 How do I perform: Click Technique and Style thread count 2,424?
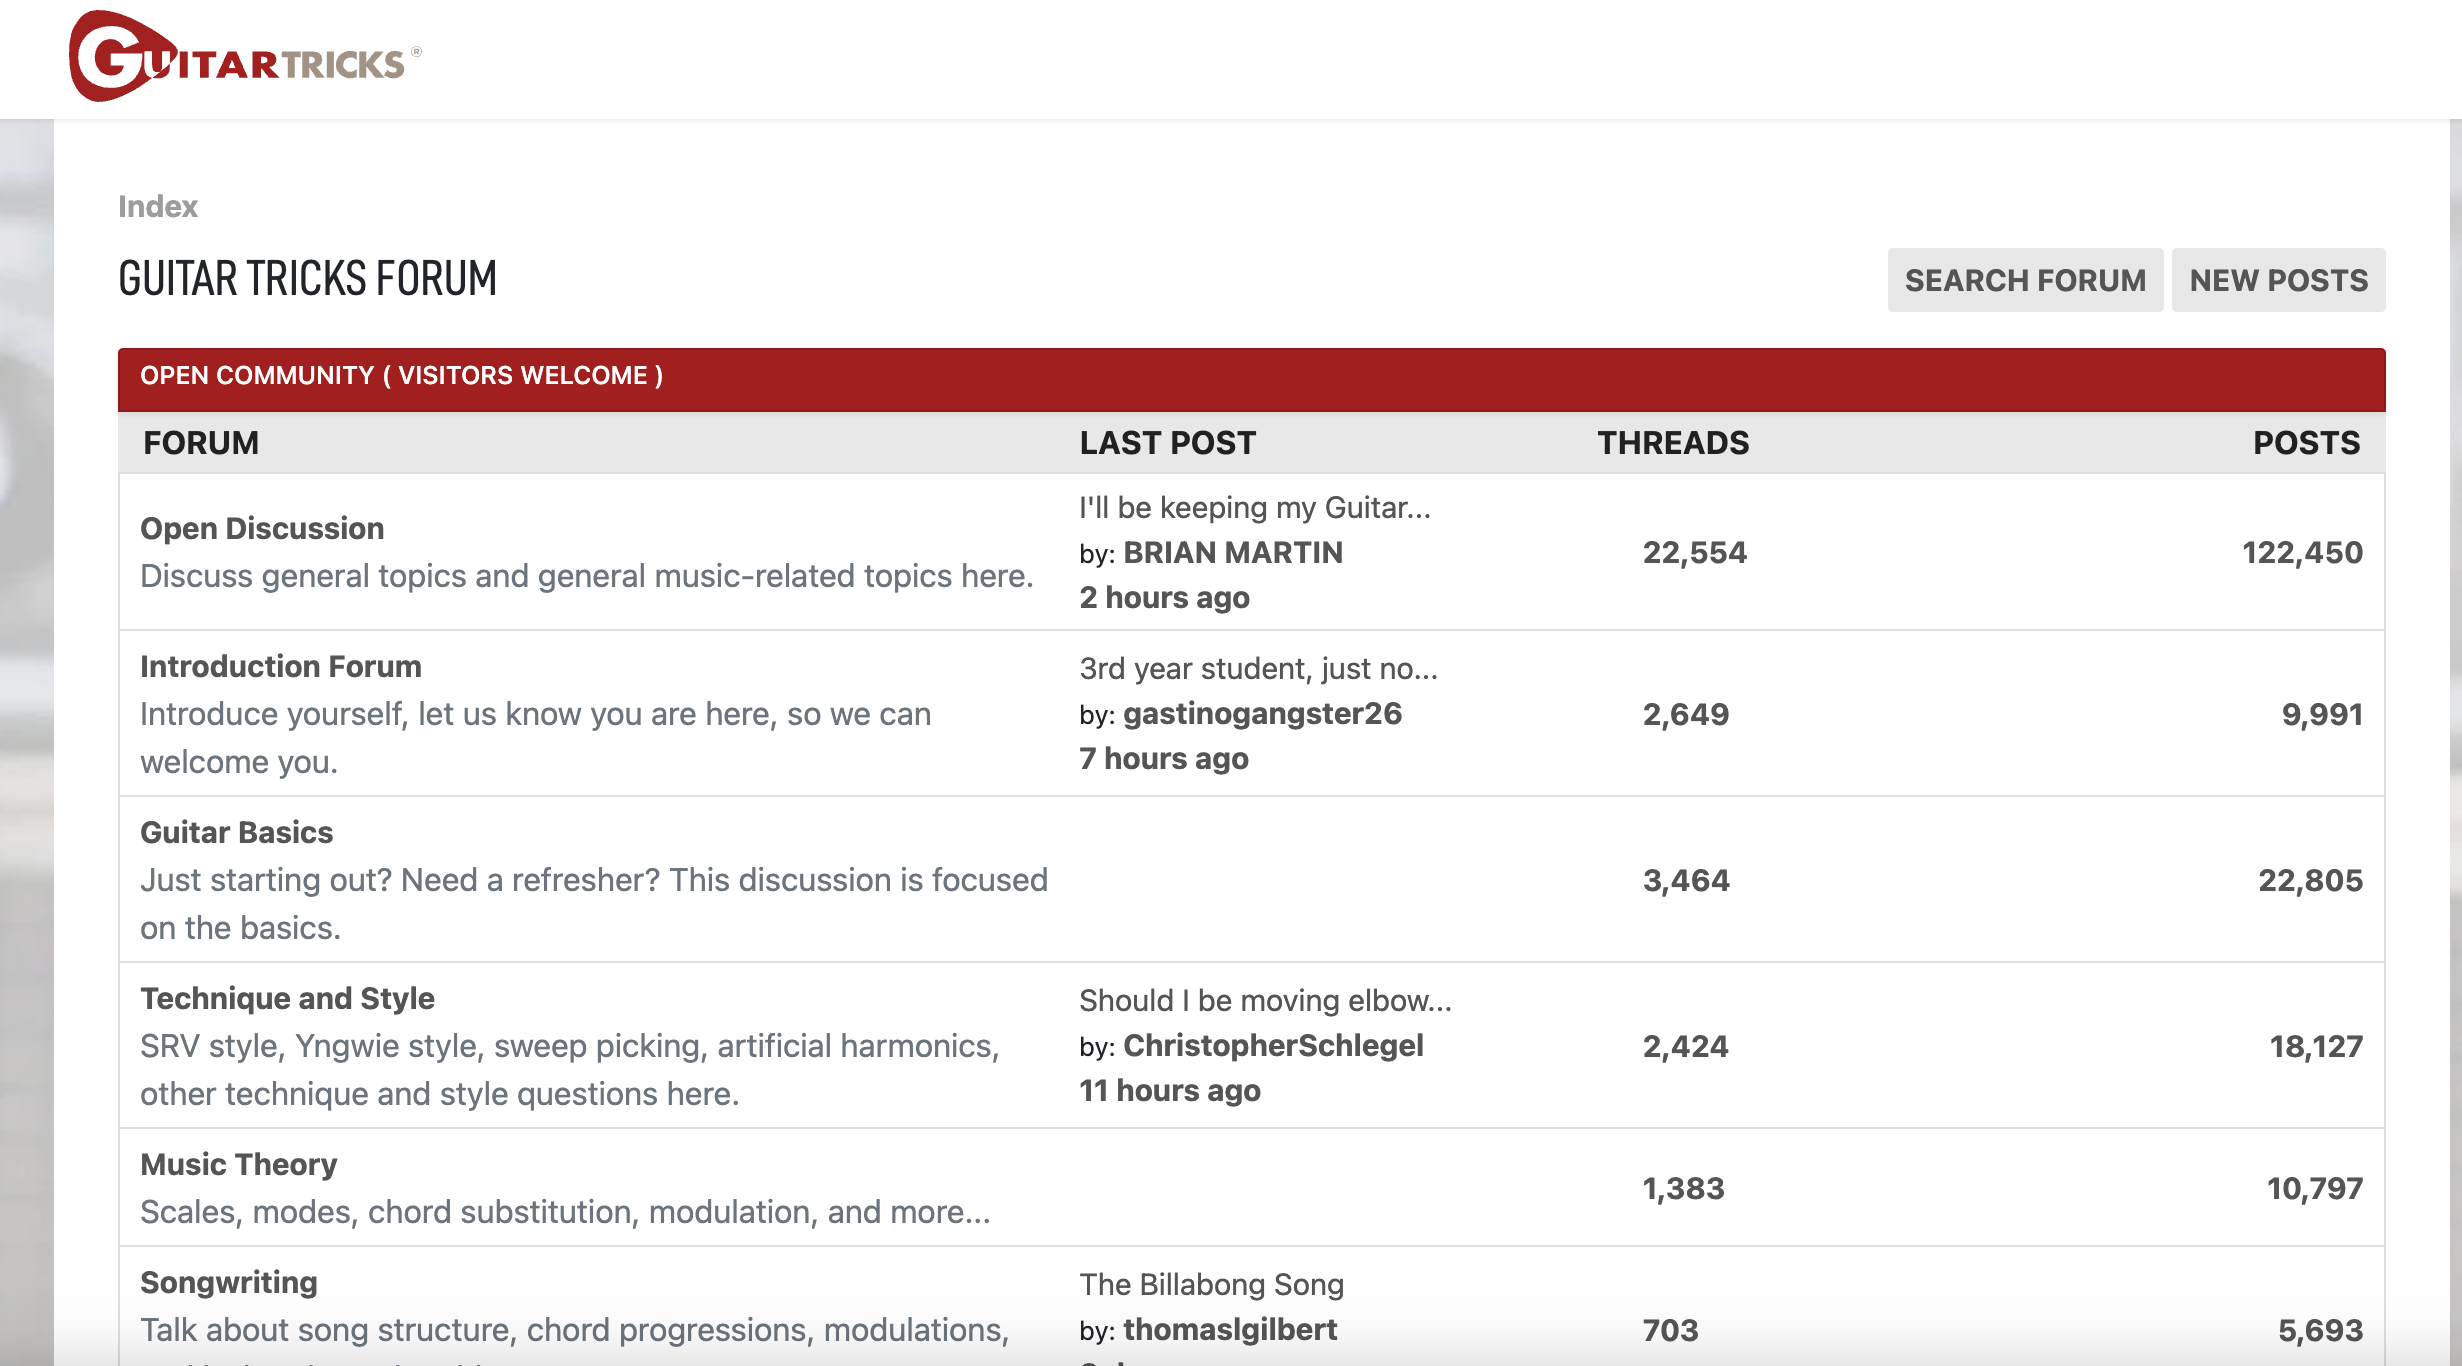1686,1046
